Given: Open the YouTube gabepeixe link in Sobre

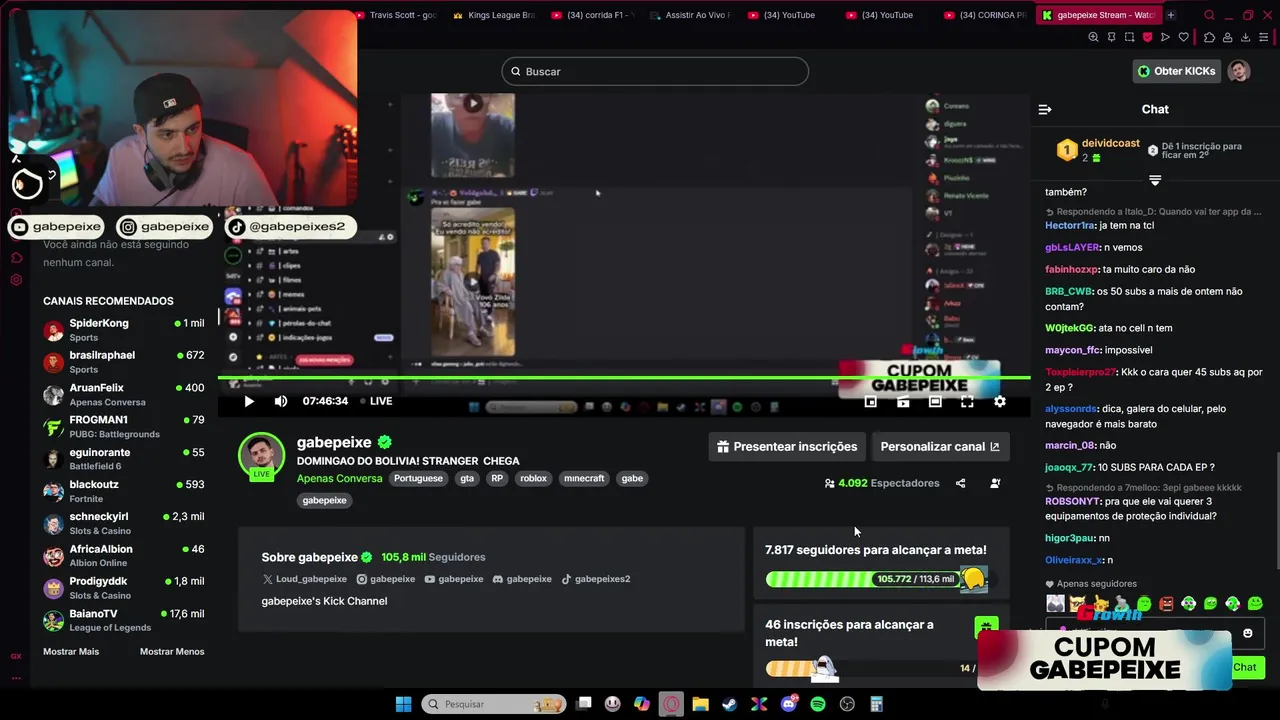Looking at the screenshot, I should click(x=454, y=579).
